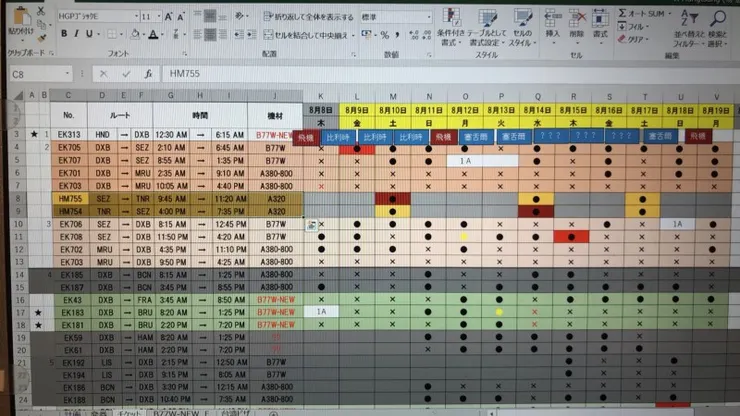Toggle Bold formatting
Screen dimensions: 740x416
click(64, 34)
